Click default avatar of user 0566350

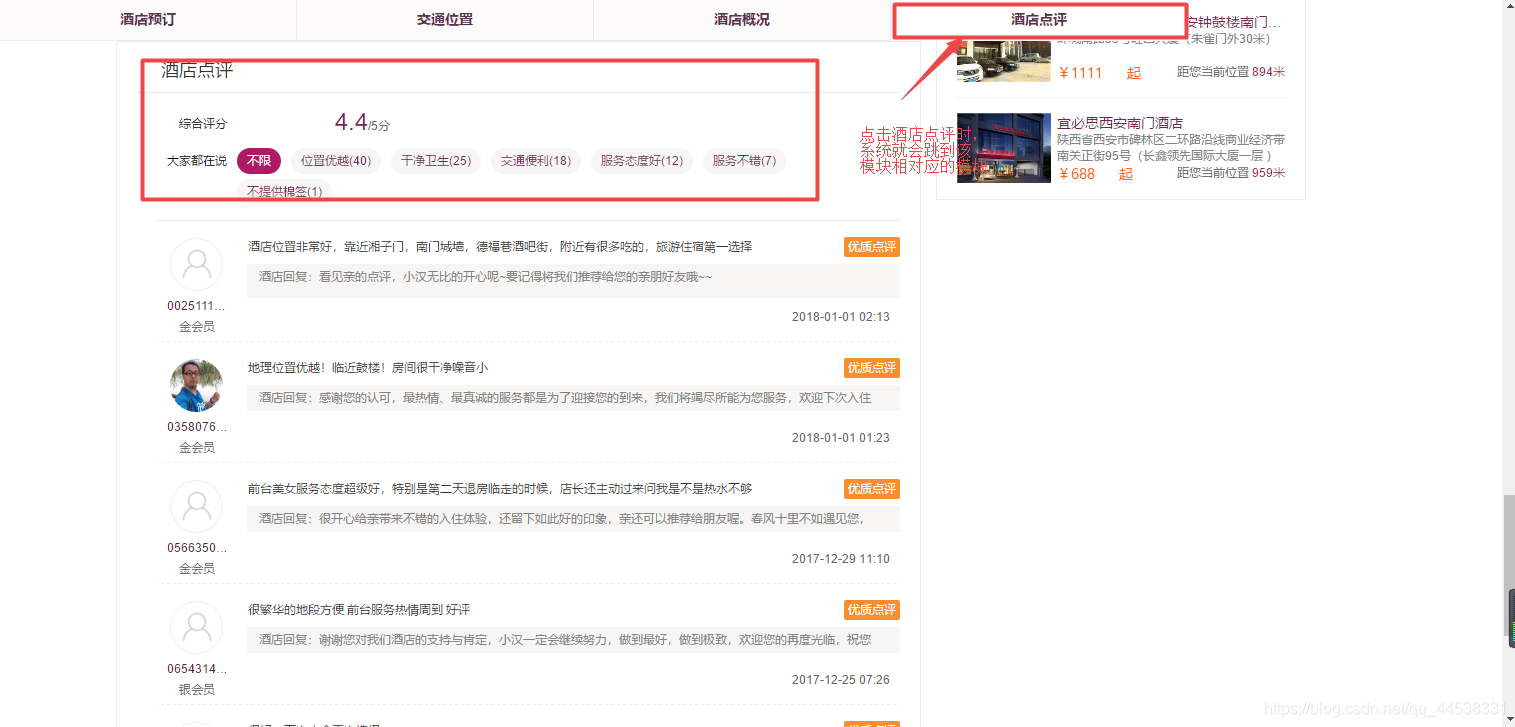click(x=197, y=507)
